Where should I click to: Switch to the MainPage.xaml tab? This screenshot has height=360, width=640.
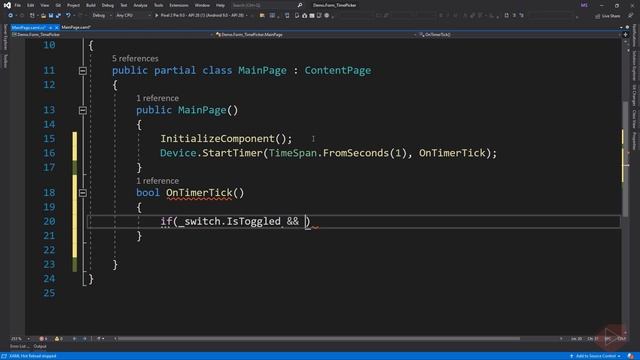click(x=76, y=27)
